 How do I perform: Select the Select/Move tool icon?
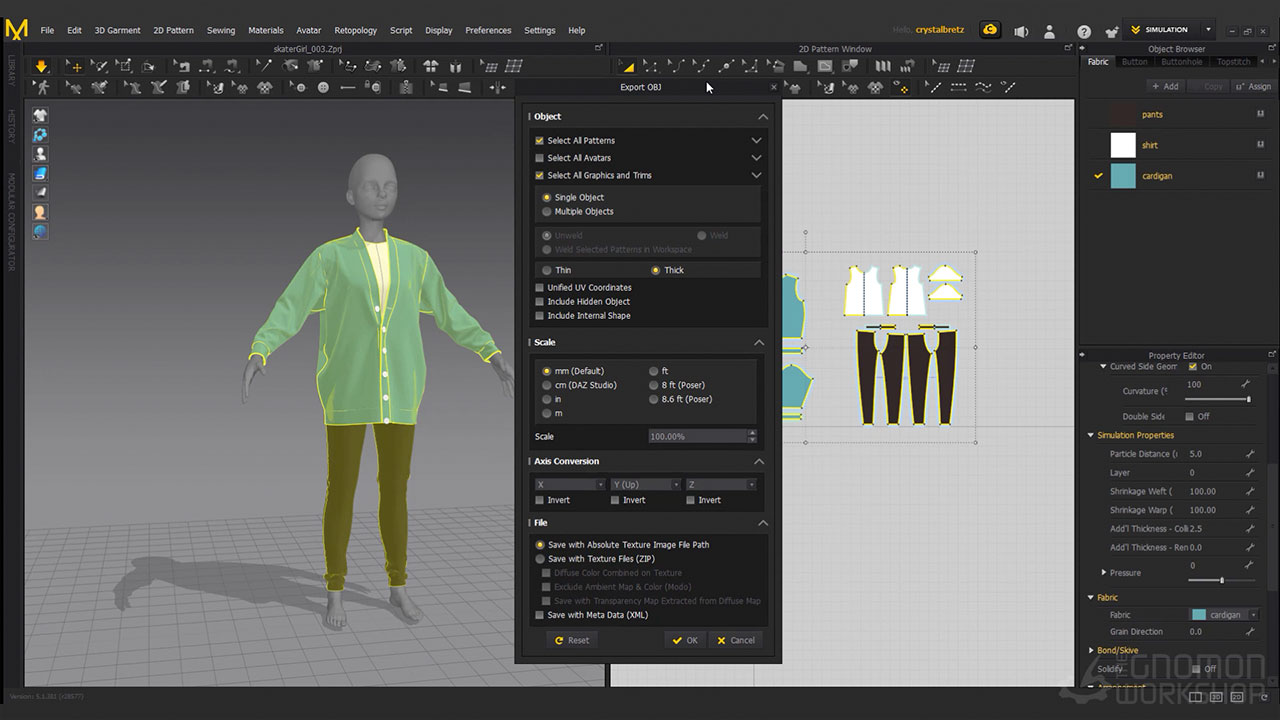[x=74, y=66]
